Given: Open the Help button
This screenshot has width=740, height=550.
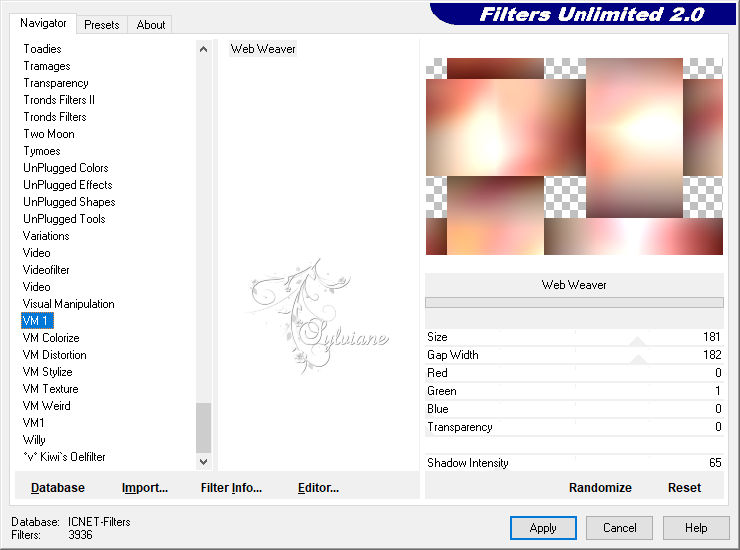Looking at the screenshot, I should [x=696, y=528].
